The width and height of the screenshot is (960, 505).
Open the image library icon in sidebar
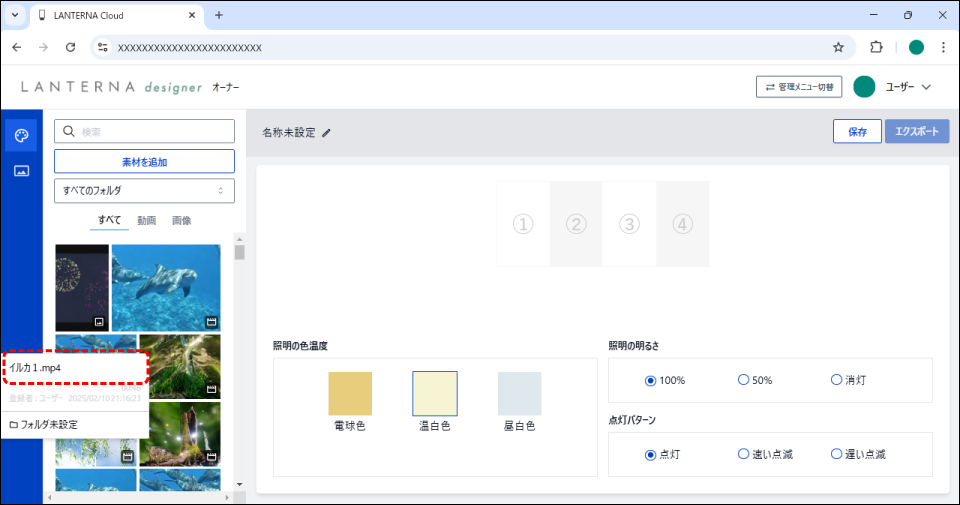tap(21, 171)
